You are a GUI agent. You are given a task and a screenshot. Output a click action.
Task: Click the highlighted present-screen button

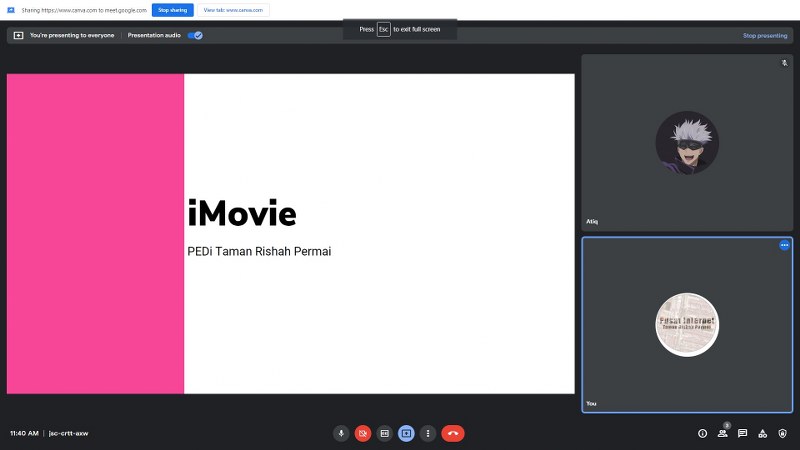point(406,433)
